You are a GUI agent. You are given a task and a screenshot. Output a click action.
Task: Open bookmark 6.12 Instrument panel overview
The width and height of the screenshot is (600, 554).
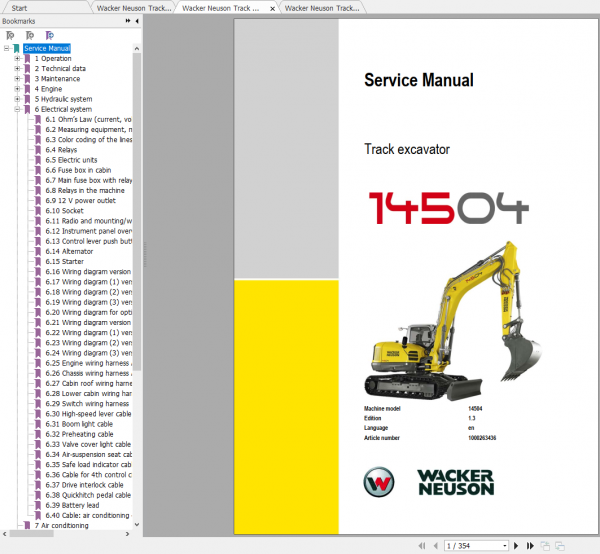88,231
